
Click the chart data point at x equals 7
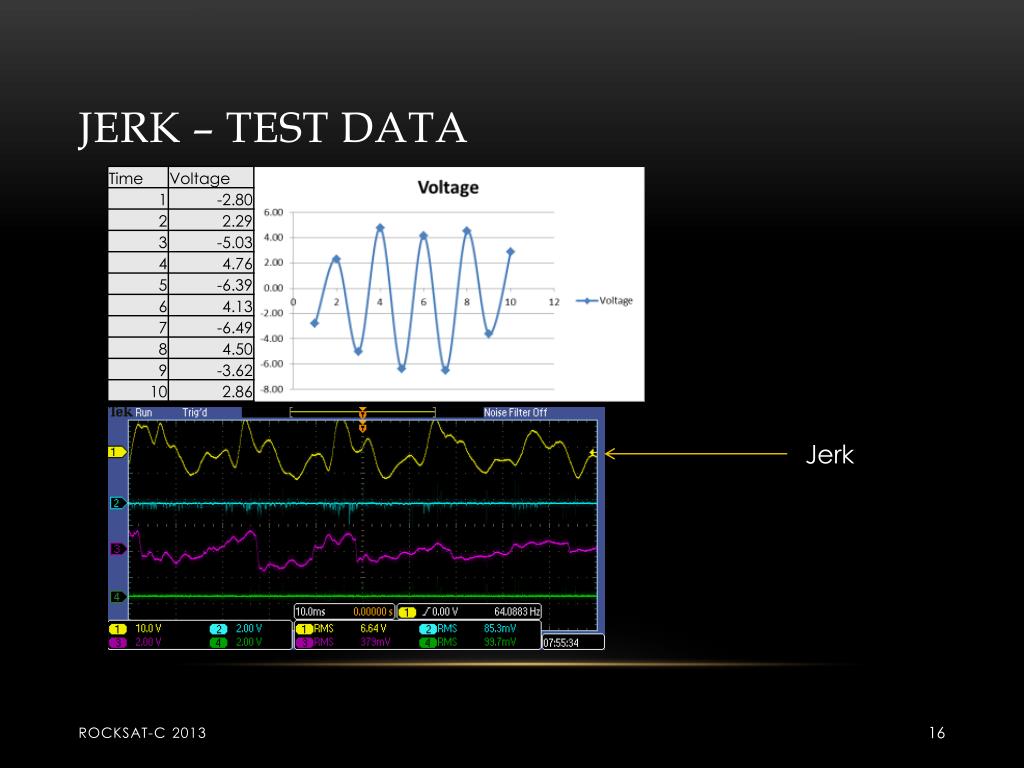point(445,370)
